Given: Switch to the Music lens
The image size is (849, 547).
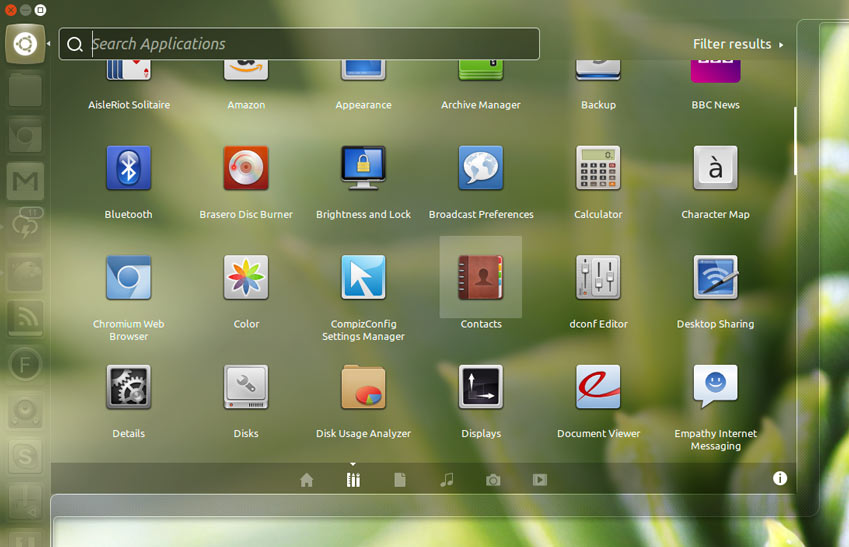Looking at the screenshot, I should [447, 480].
